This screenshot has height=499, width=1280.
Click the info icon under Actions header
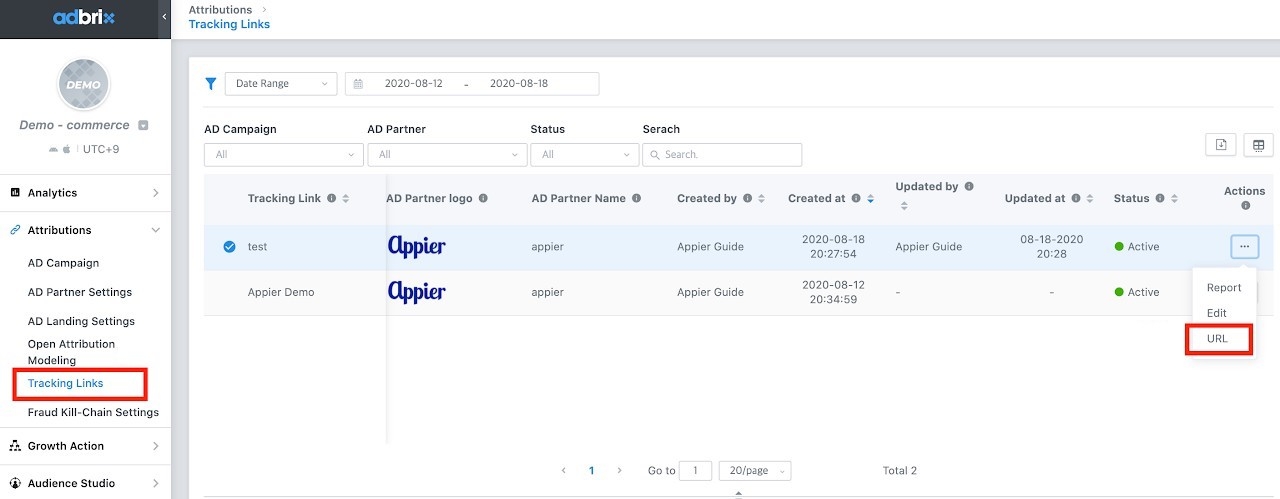coord(1245,206)
